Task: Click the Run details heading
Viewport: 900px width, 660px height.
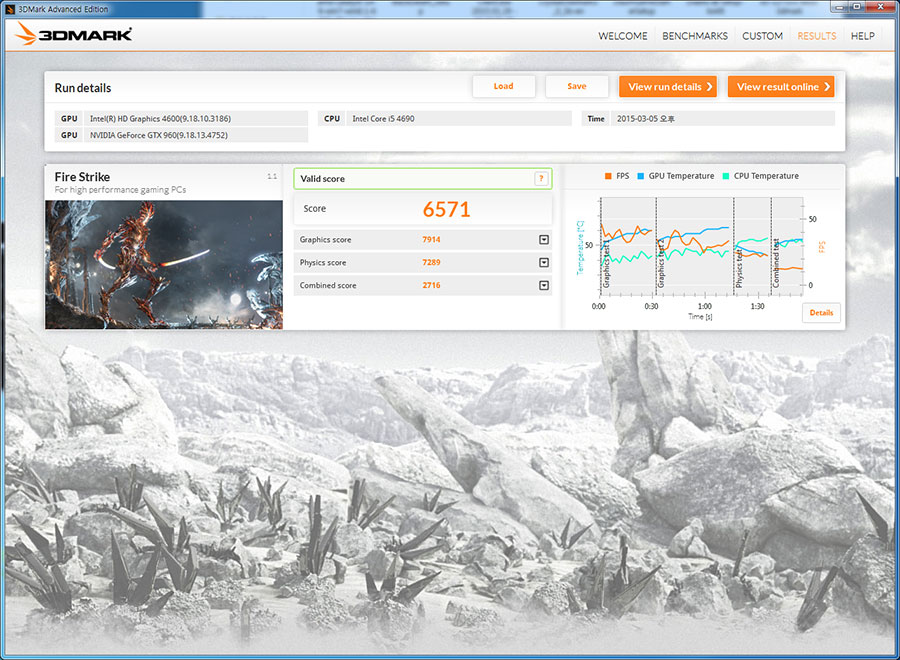Action: pyautogui.click(x=83, y=88)
